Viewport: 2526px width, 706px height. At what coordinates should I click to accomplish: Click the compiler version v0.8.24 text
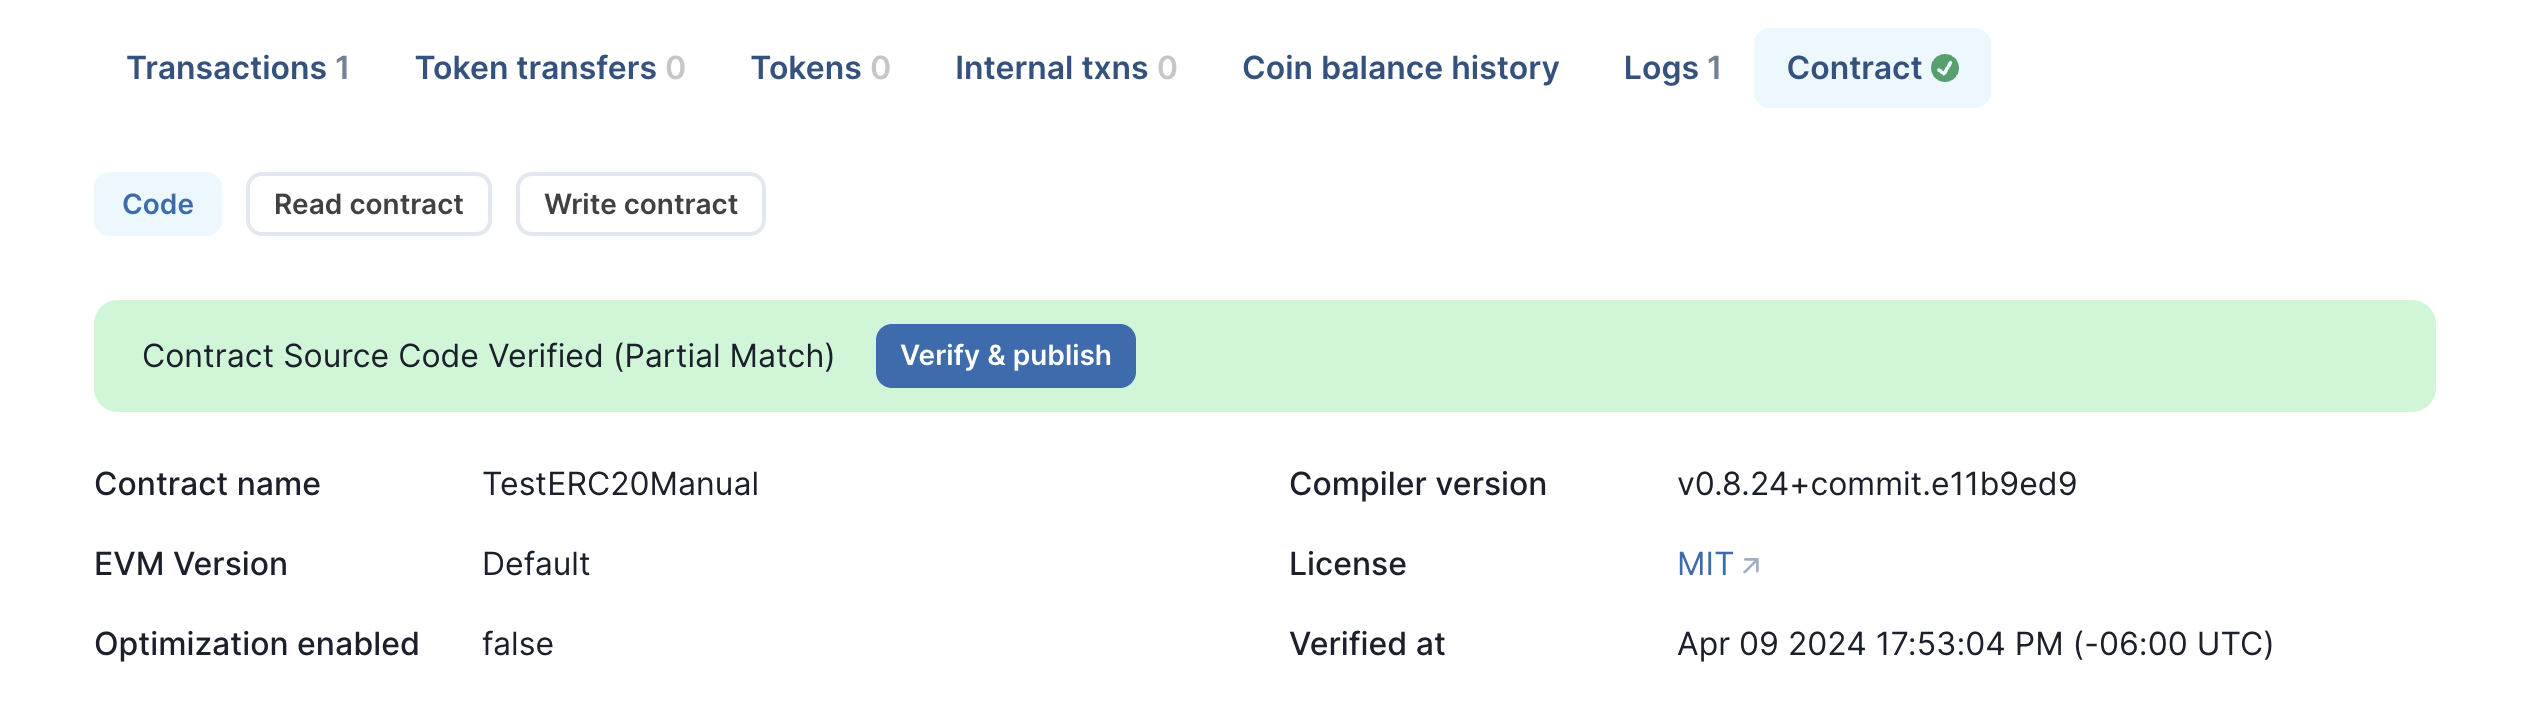(x=1877, y=484)
